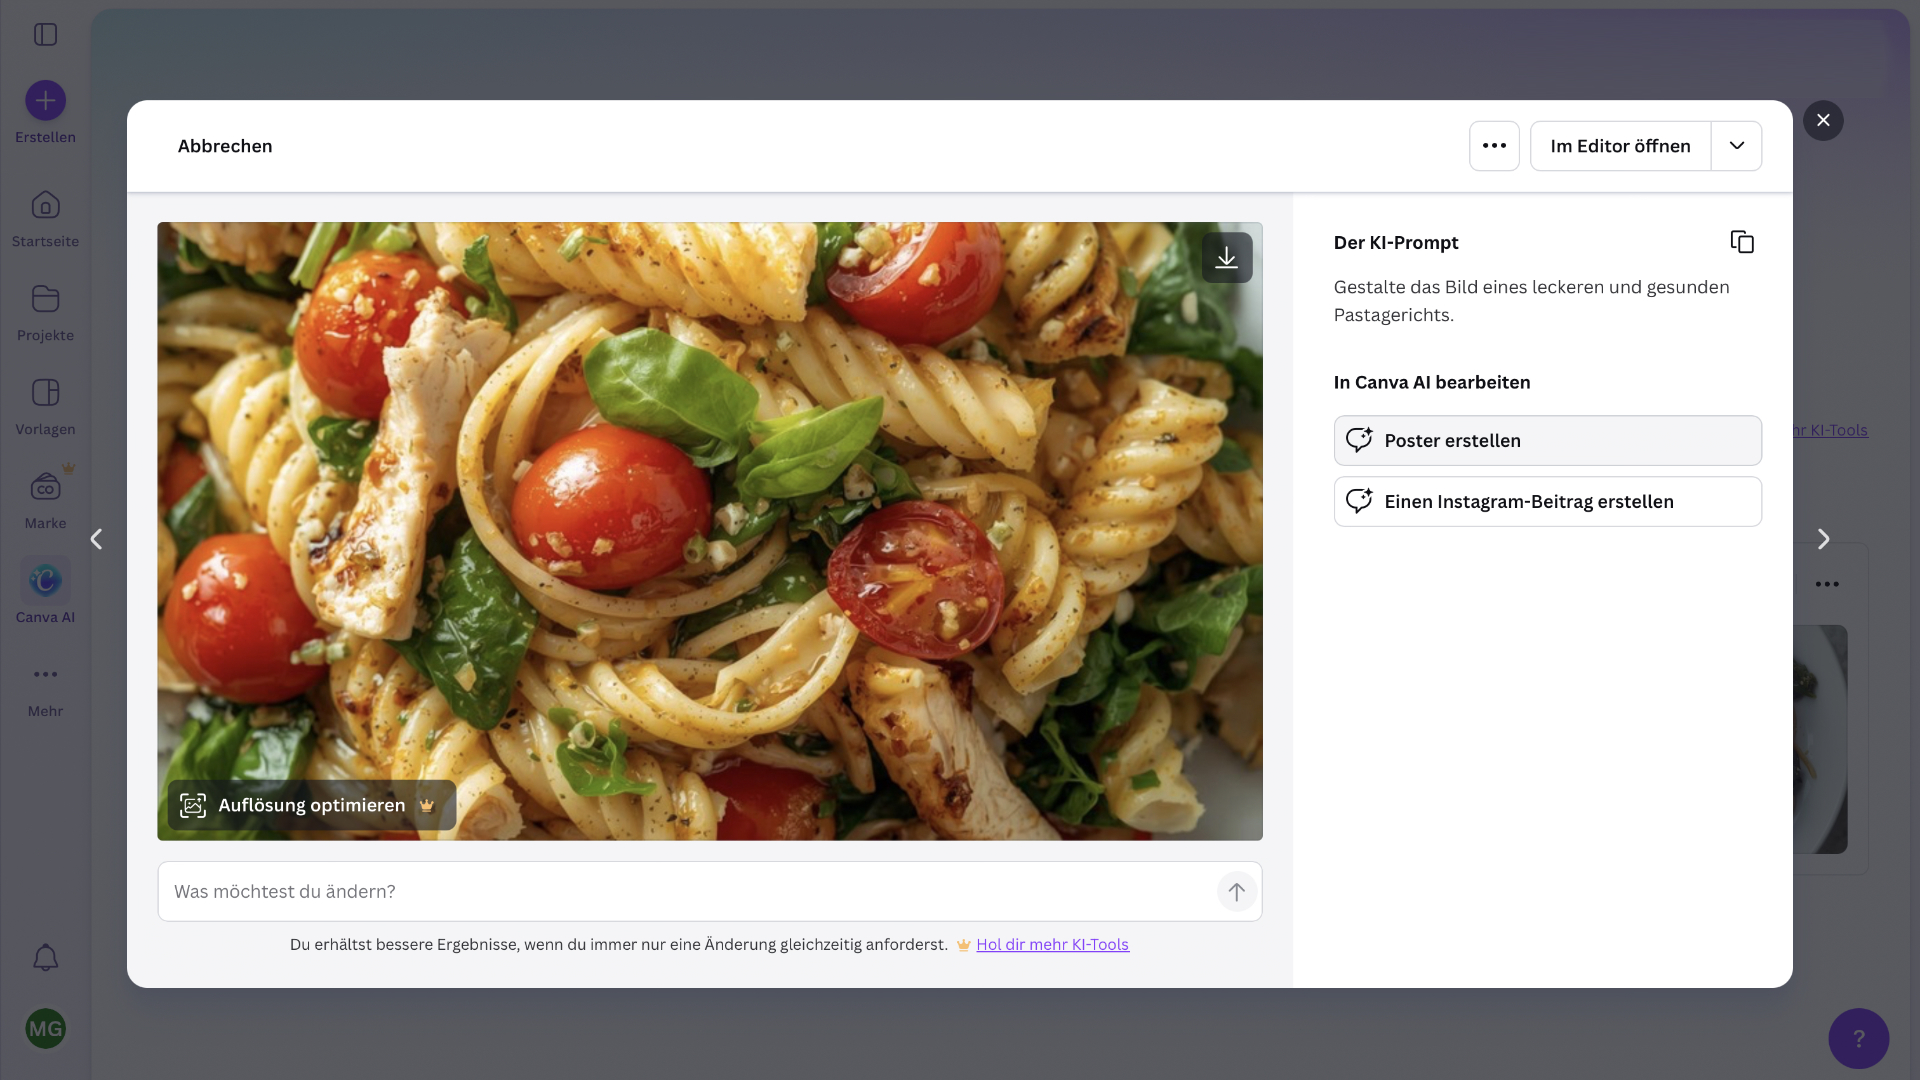Show the previous image with the left chevron

(x=96, y=539)
